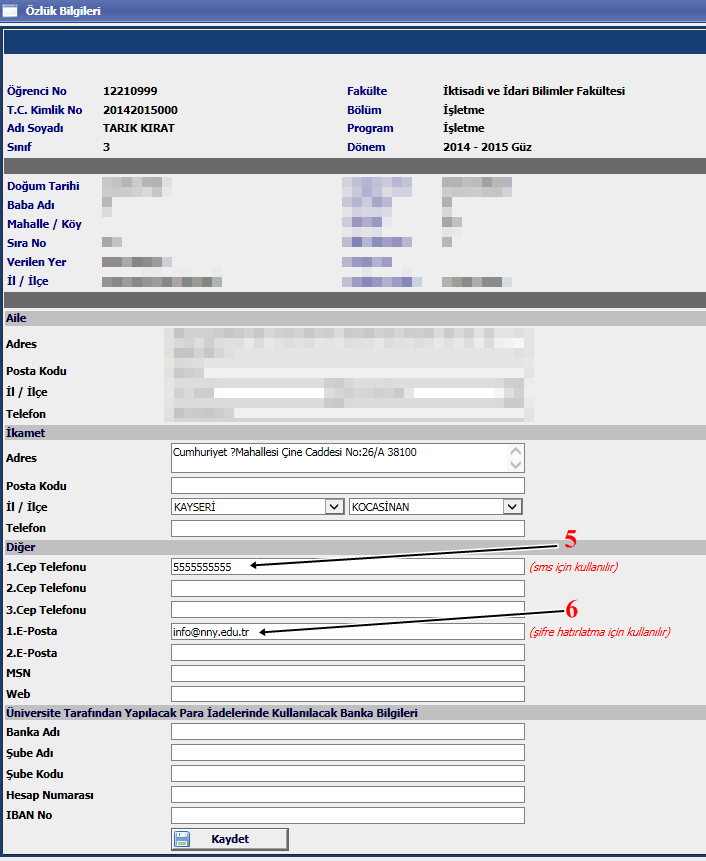
Task: Click the IBAN No input field
Action: pyautogui.click(x=347, y=815)
